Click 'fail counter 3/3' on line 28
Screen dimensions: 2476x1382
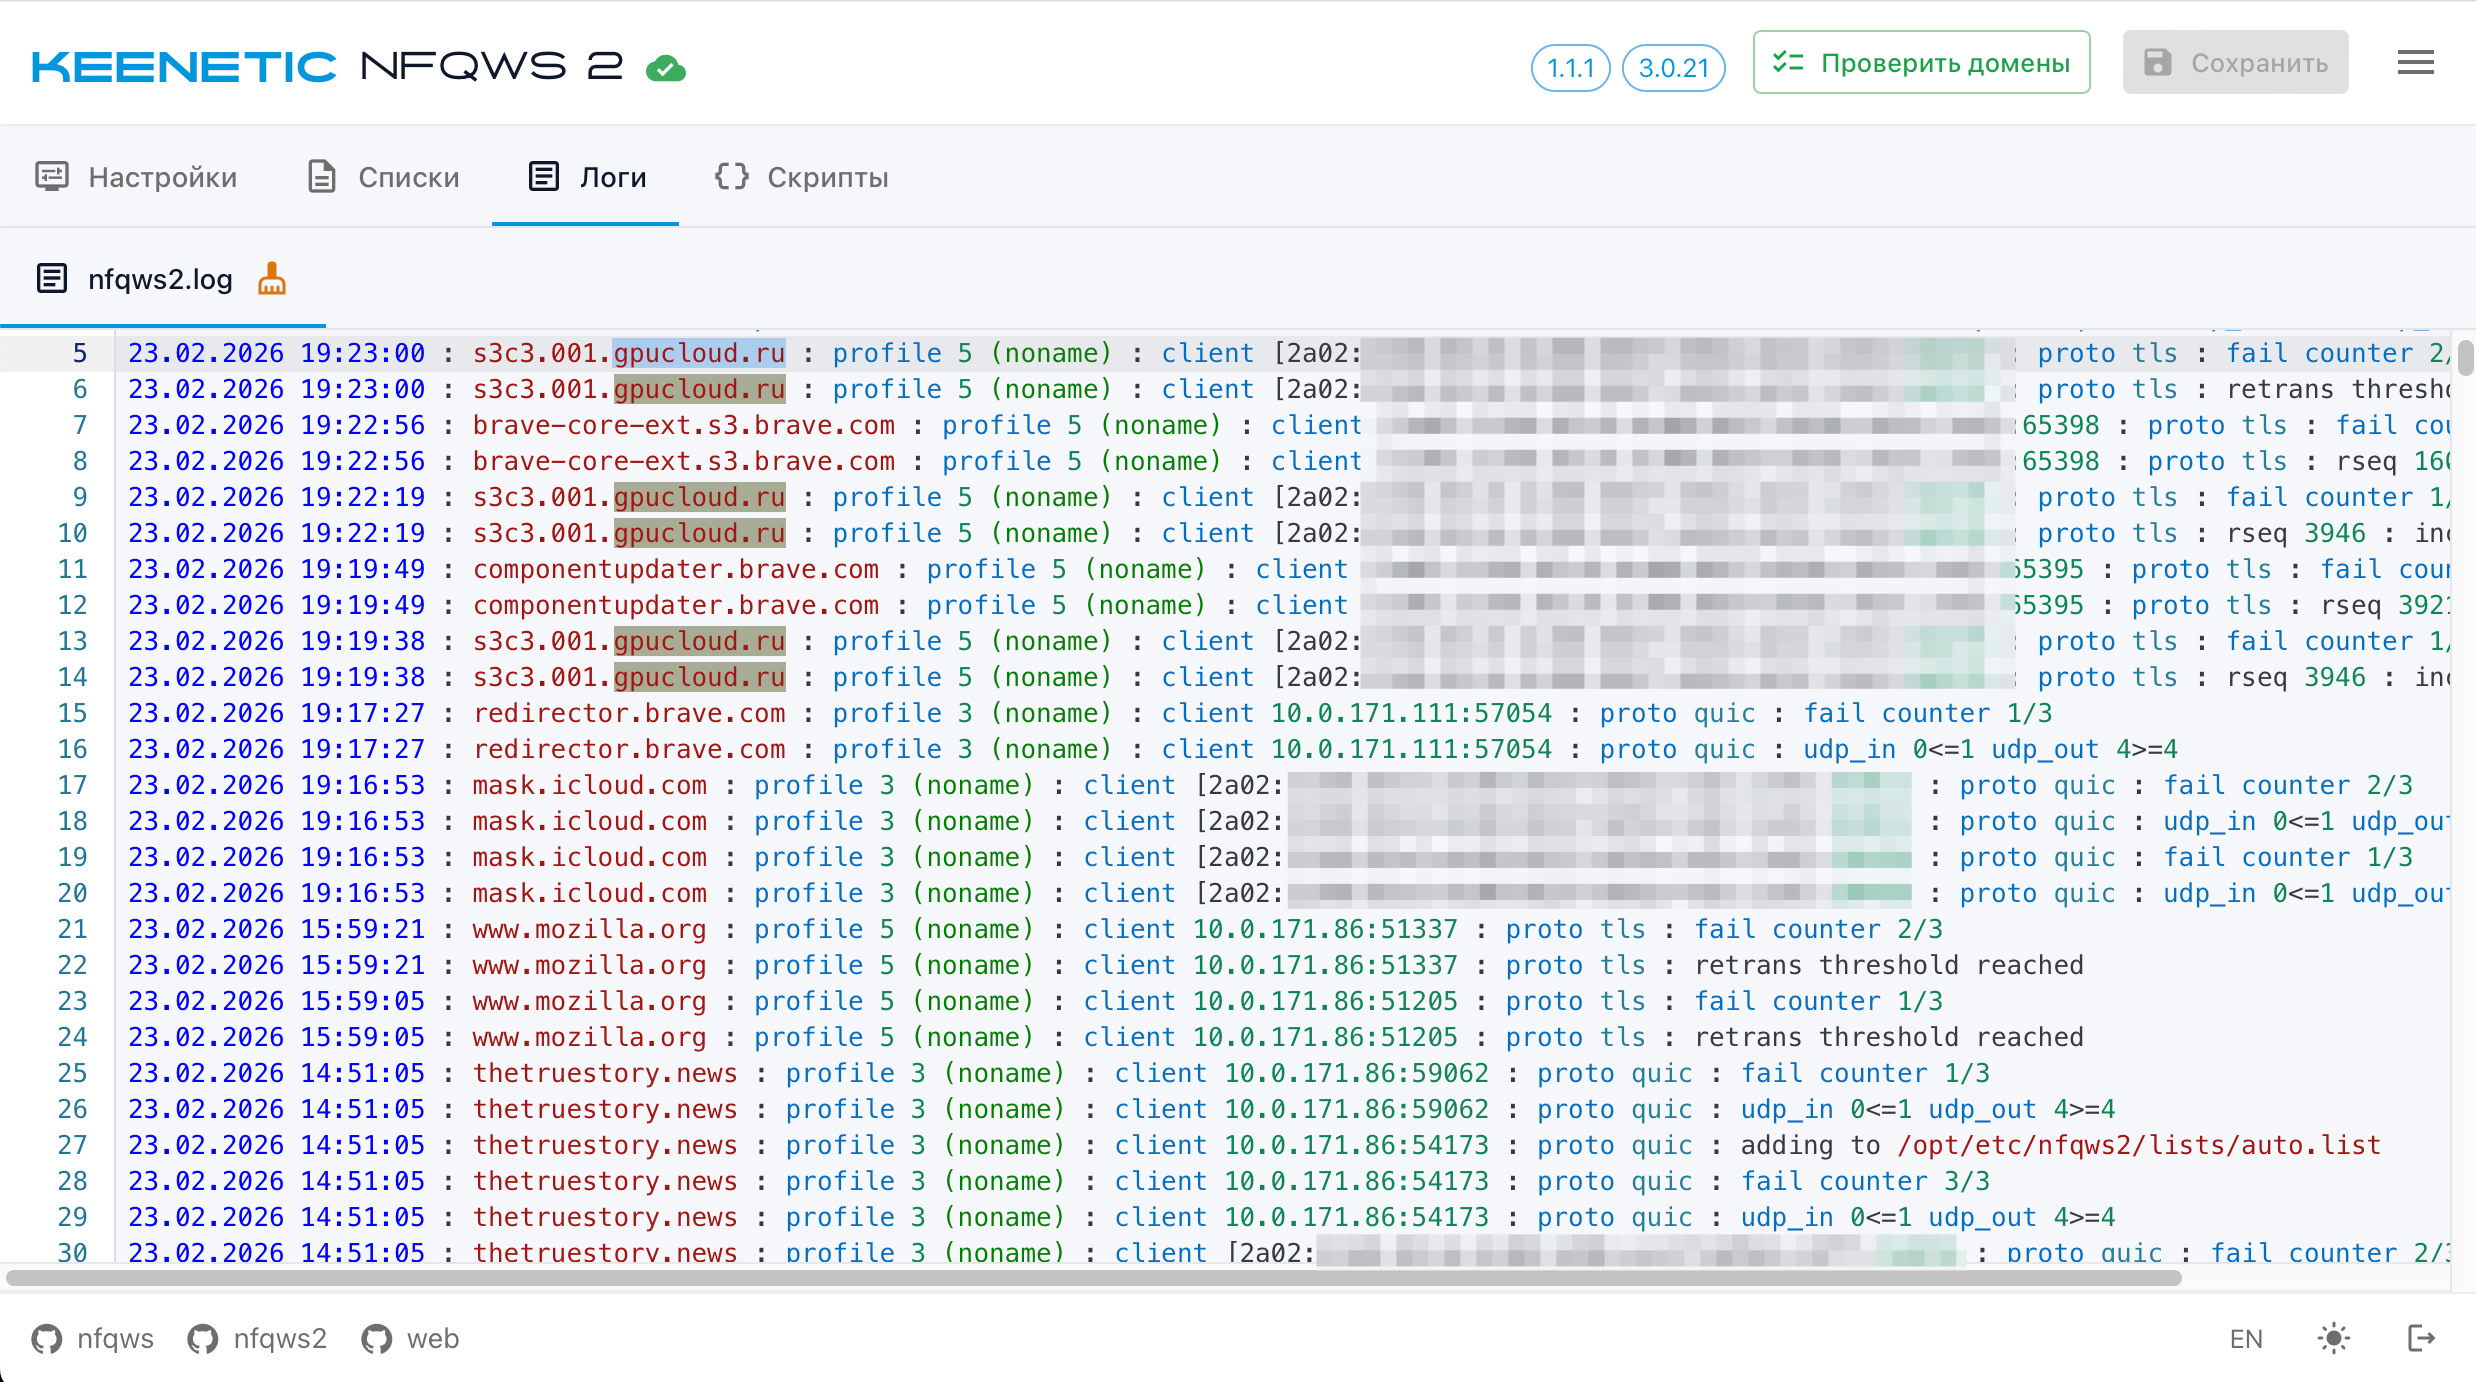point(1865,1181)
